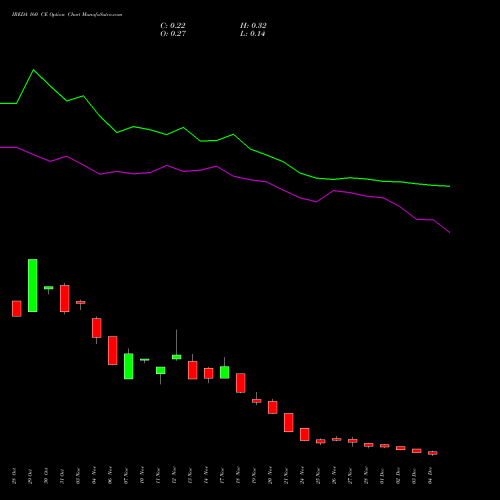Select the red candle for 28 Oct
The image size is (500, 500).
17,309
